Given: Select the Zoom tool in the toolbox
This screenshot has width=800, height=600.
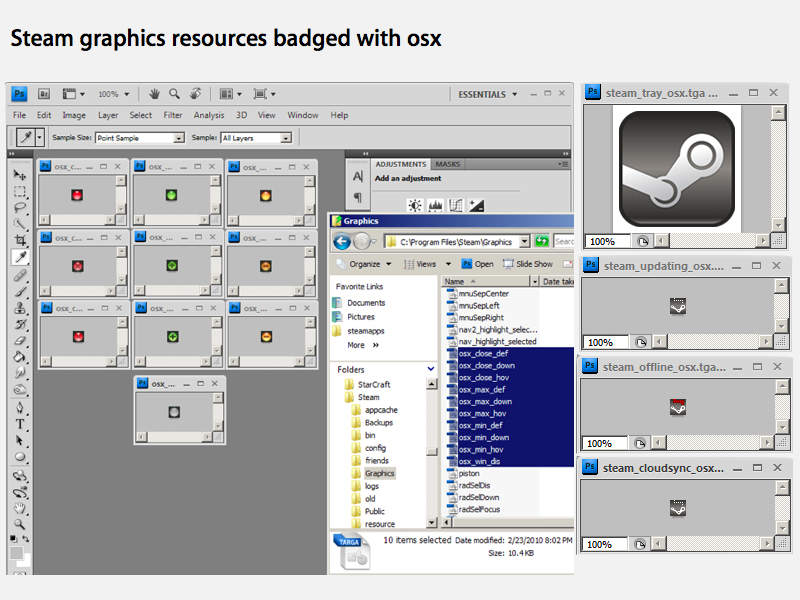Looking at the screenshot, I should (x=19, y=524).
